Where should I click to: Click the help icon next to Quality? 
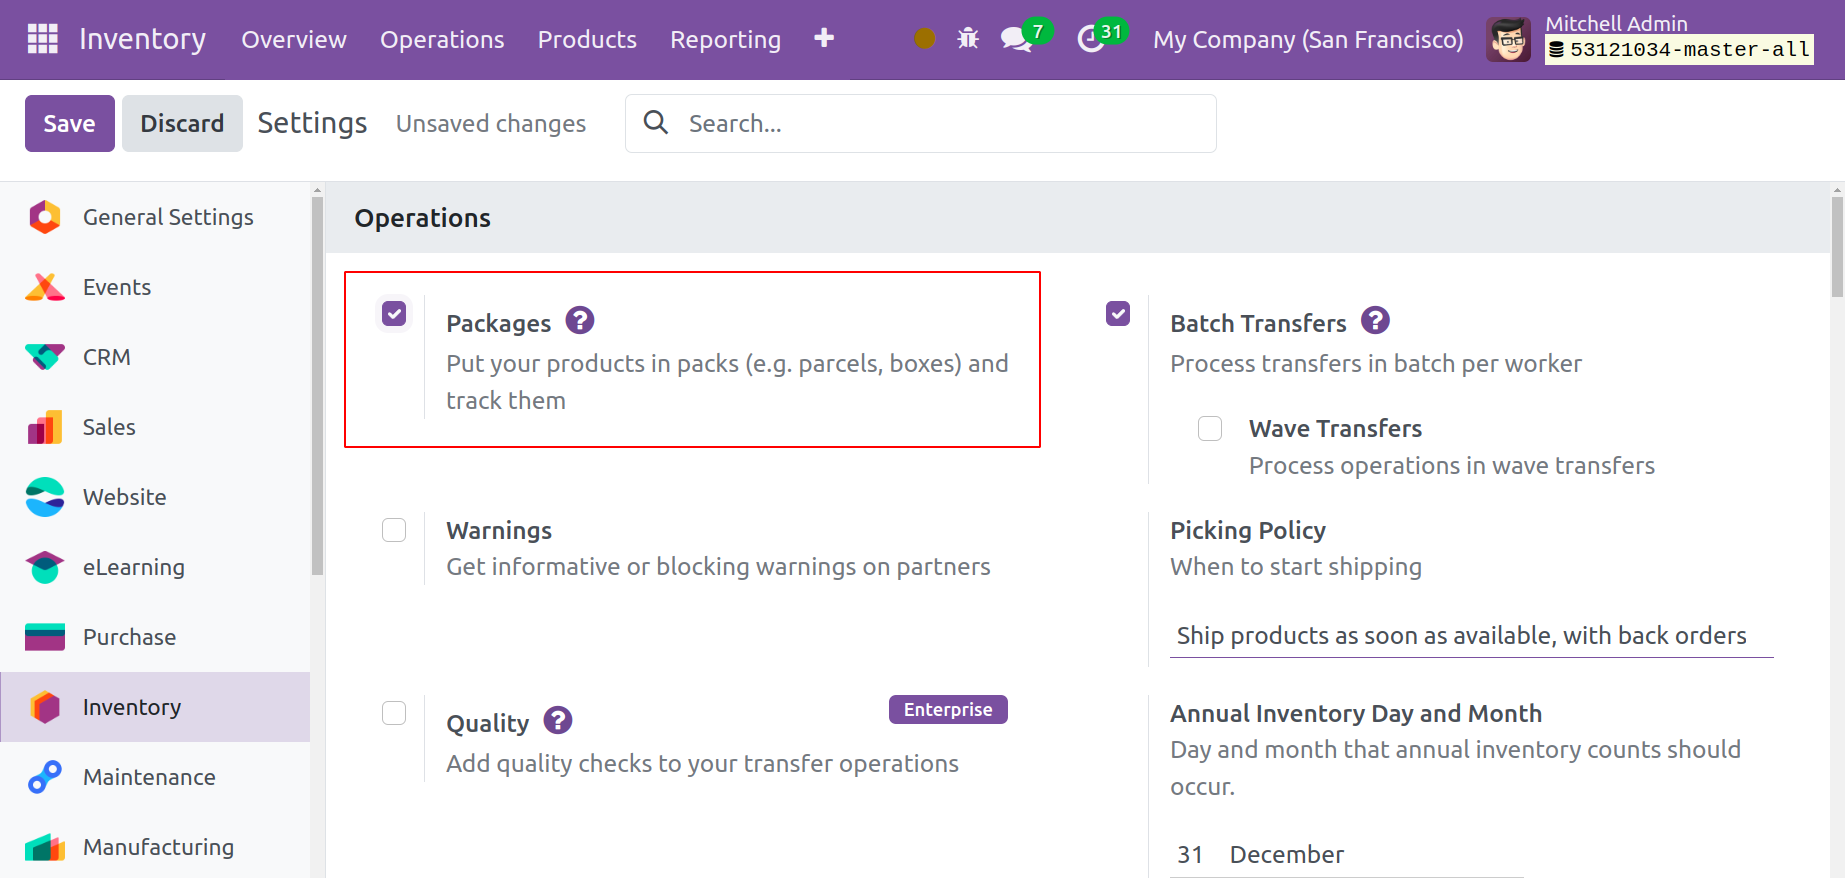(558, 720)
